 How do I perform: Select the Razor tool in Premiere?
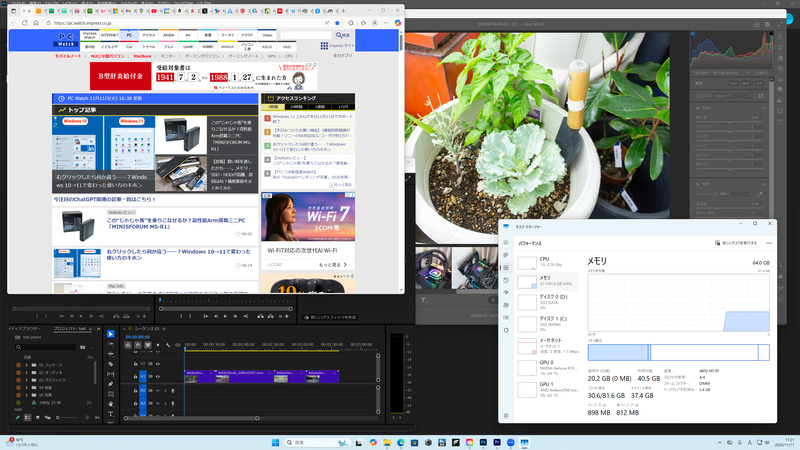[111, 364]
